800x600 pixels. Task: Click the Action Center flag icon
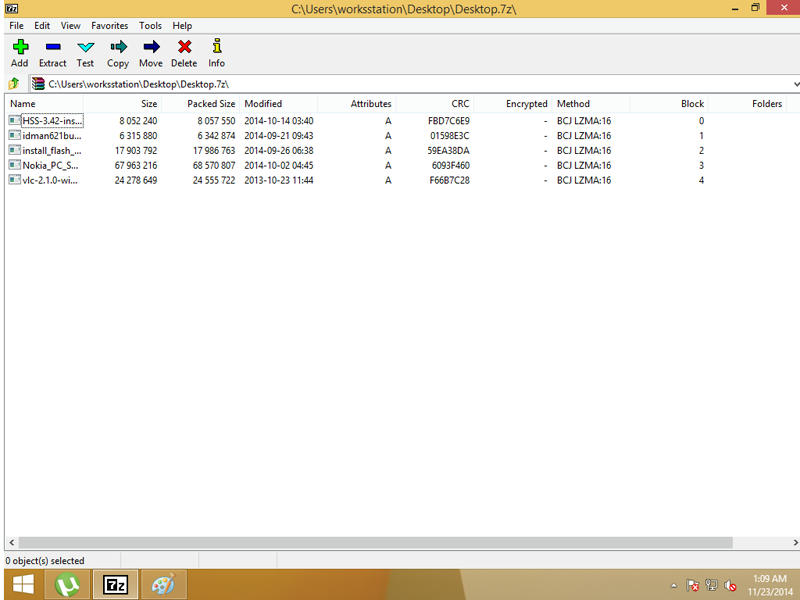tap(692, 585)
